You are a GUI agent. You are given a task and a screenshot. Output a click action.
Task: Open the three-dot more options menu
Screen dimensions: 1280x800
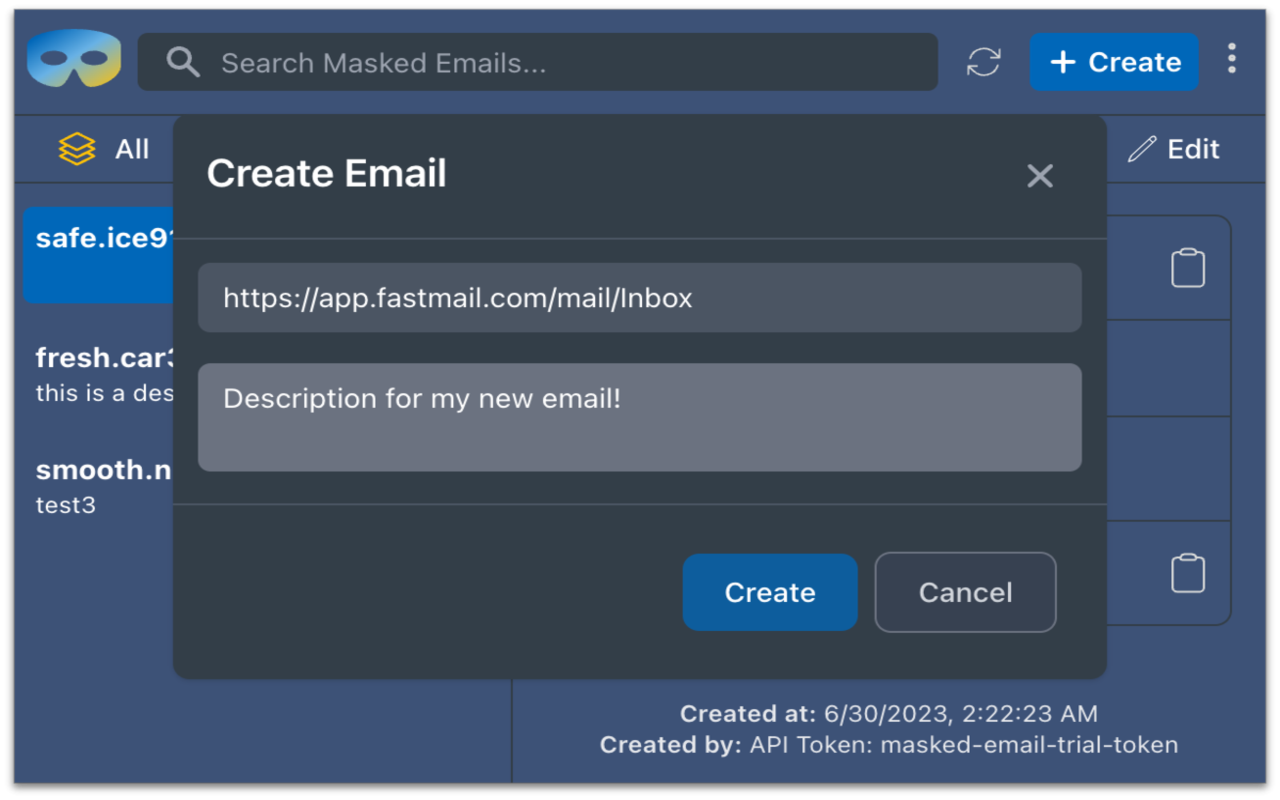(x=1232, y=59)
